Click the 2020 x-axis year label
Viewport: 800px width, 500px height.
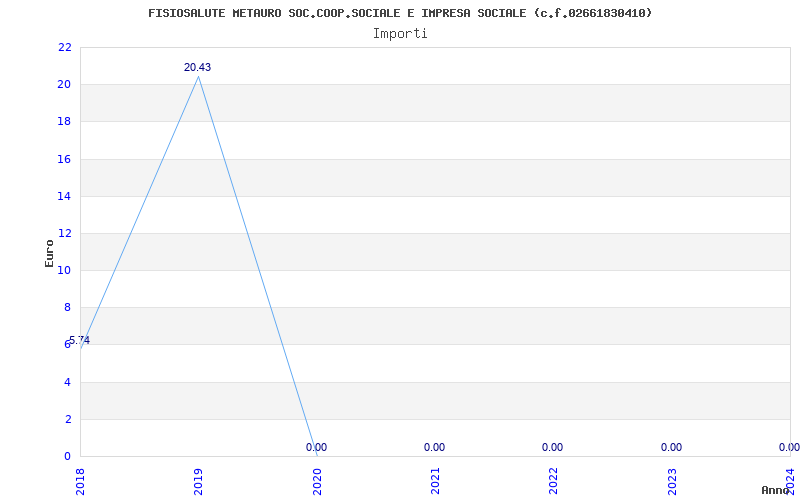317,482
